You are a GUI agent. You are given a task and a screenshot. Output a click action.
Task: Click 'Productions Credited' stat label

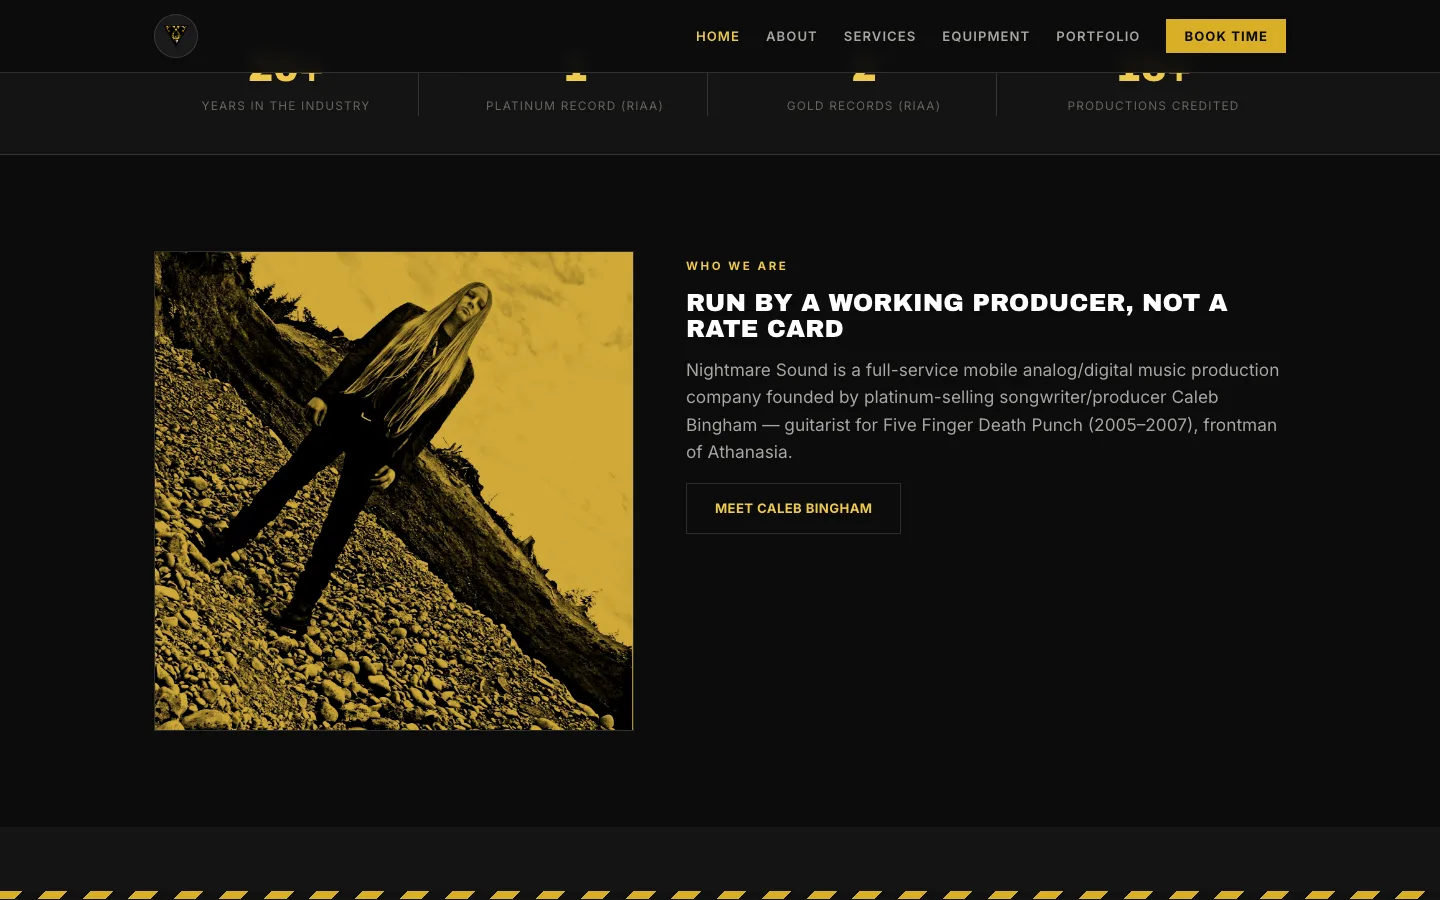click(1153, 106)
